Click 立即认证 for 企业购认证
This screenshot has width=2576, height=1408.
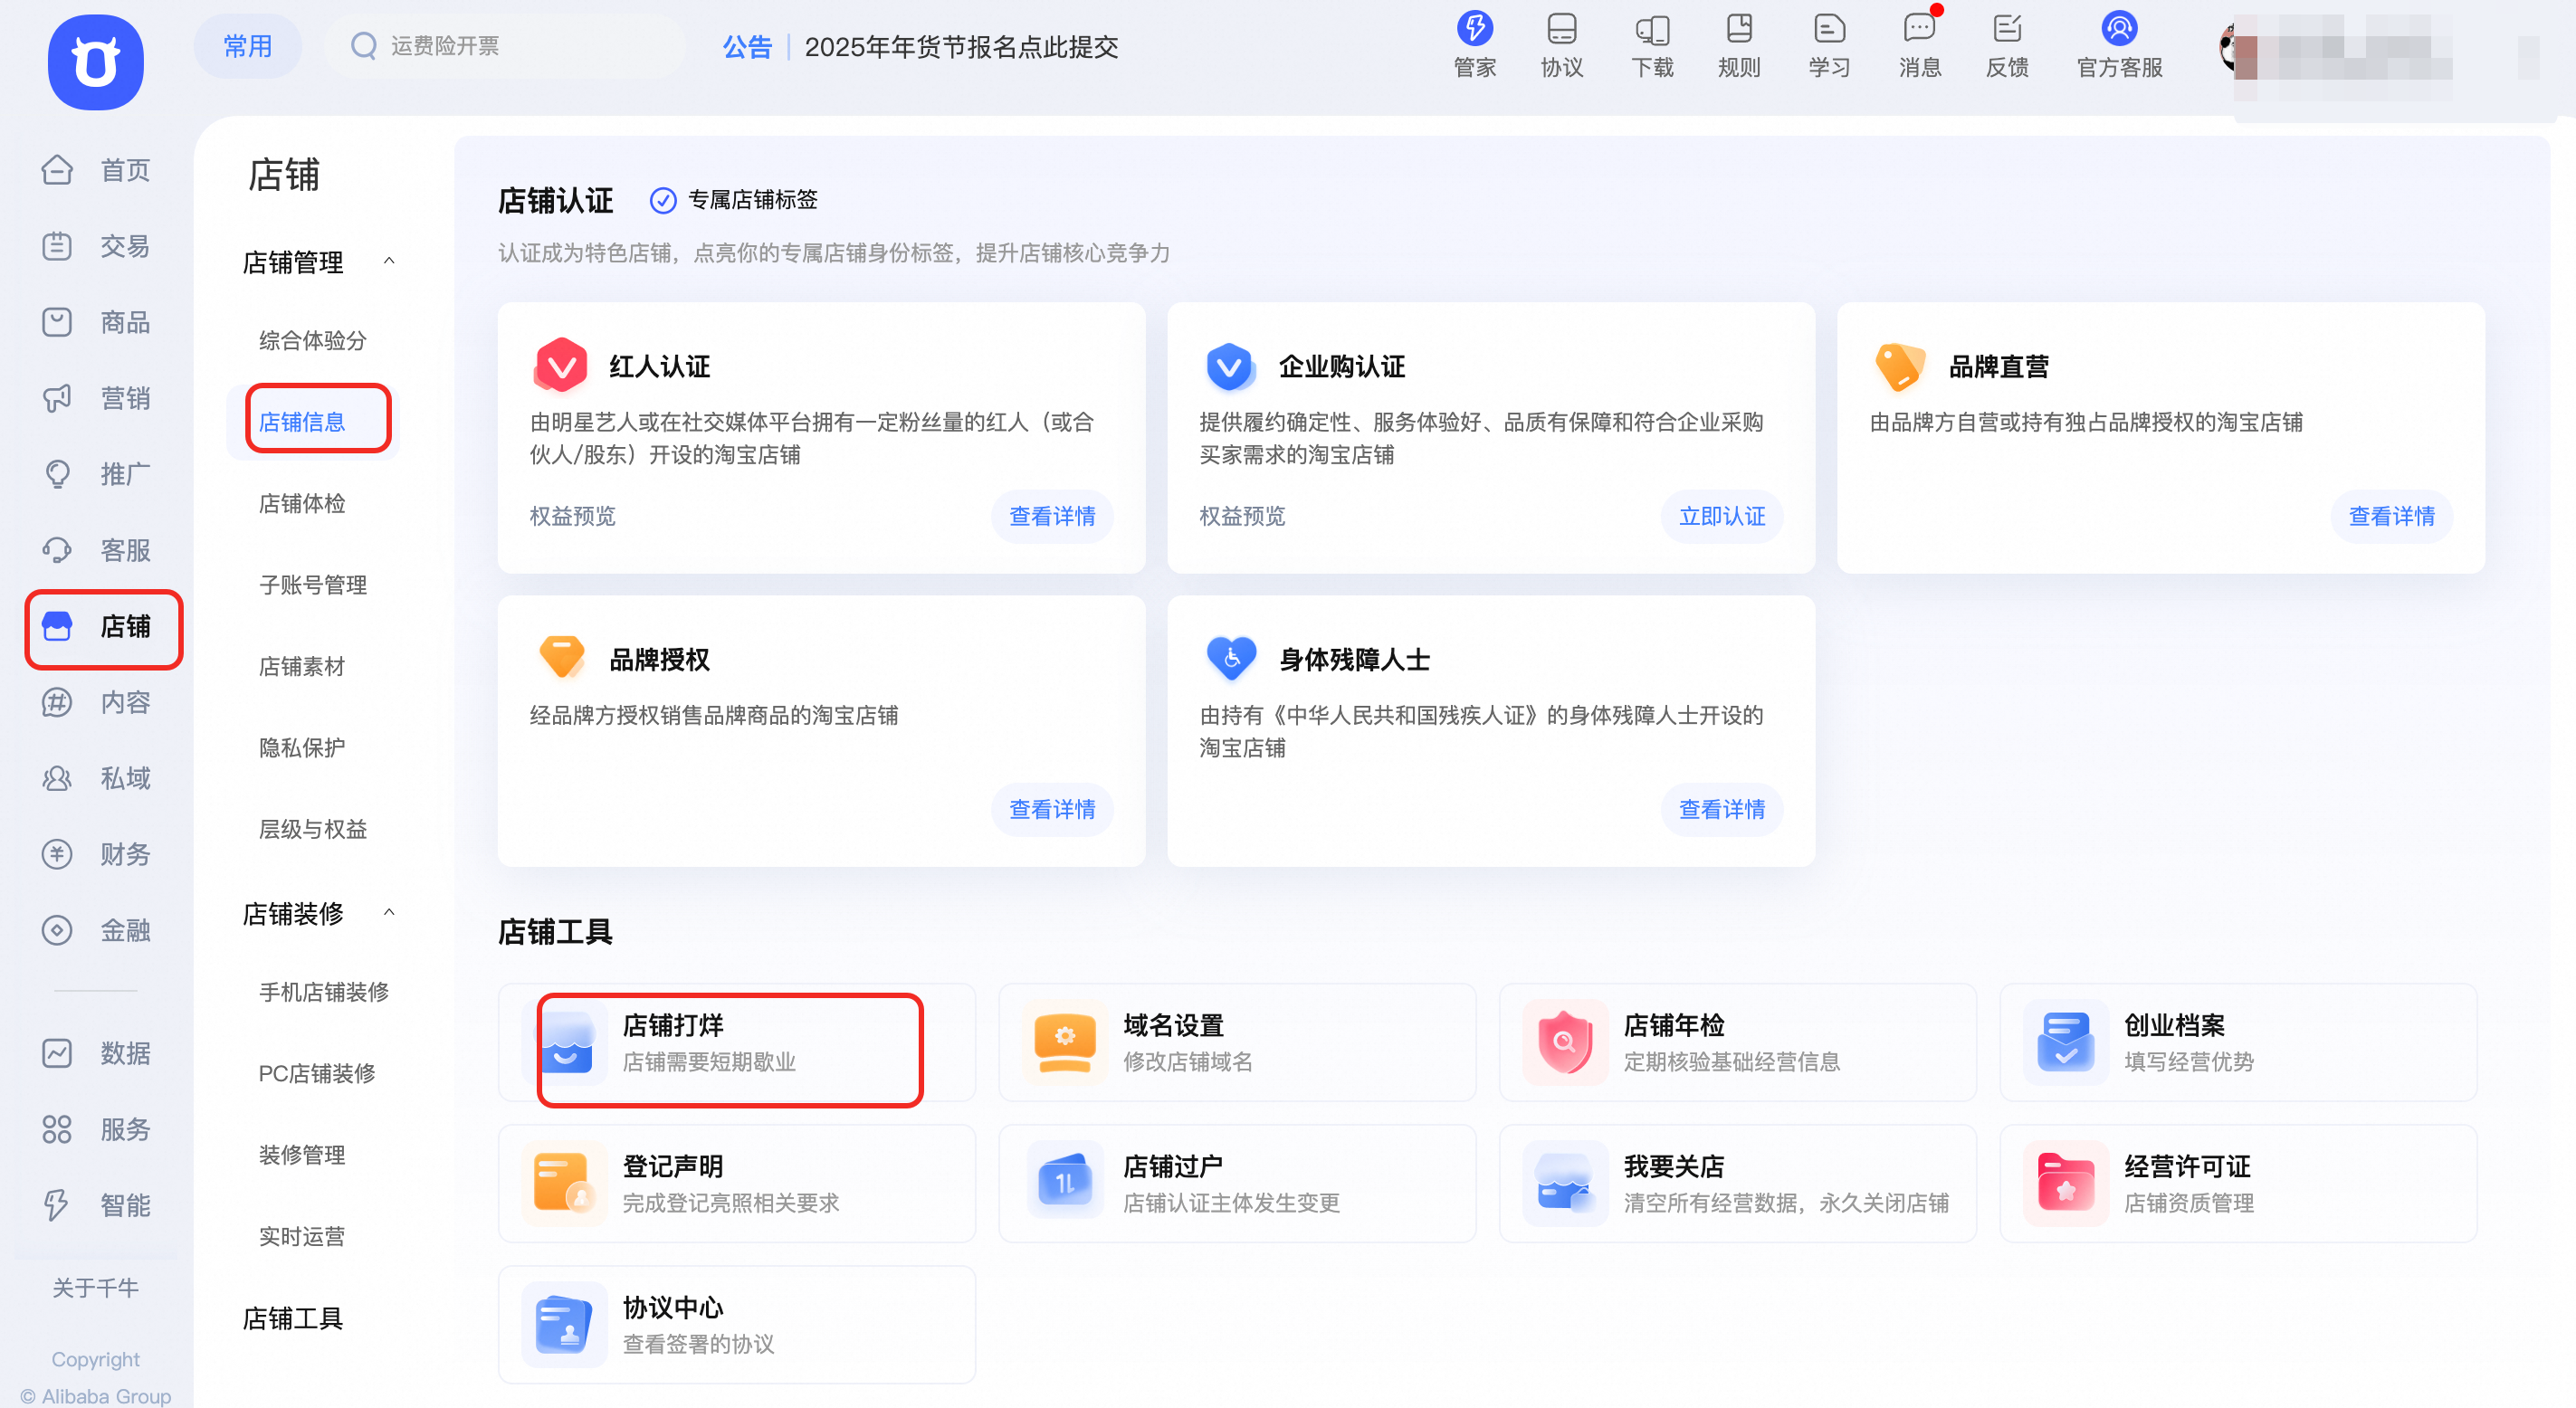(x=1721, y=516)
